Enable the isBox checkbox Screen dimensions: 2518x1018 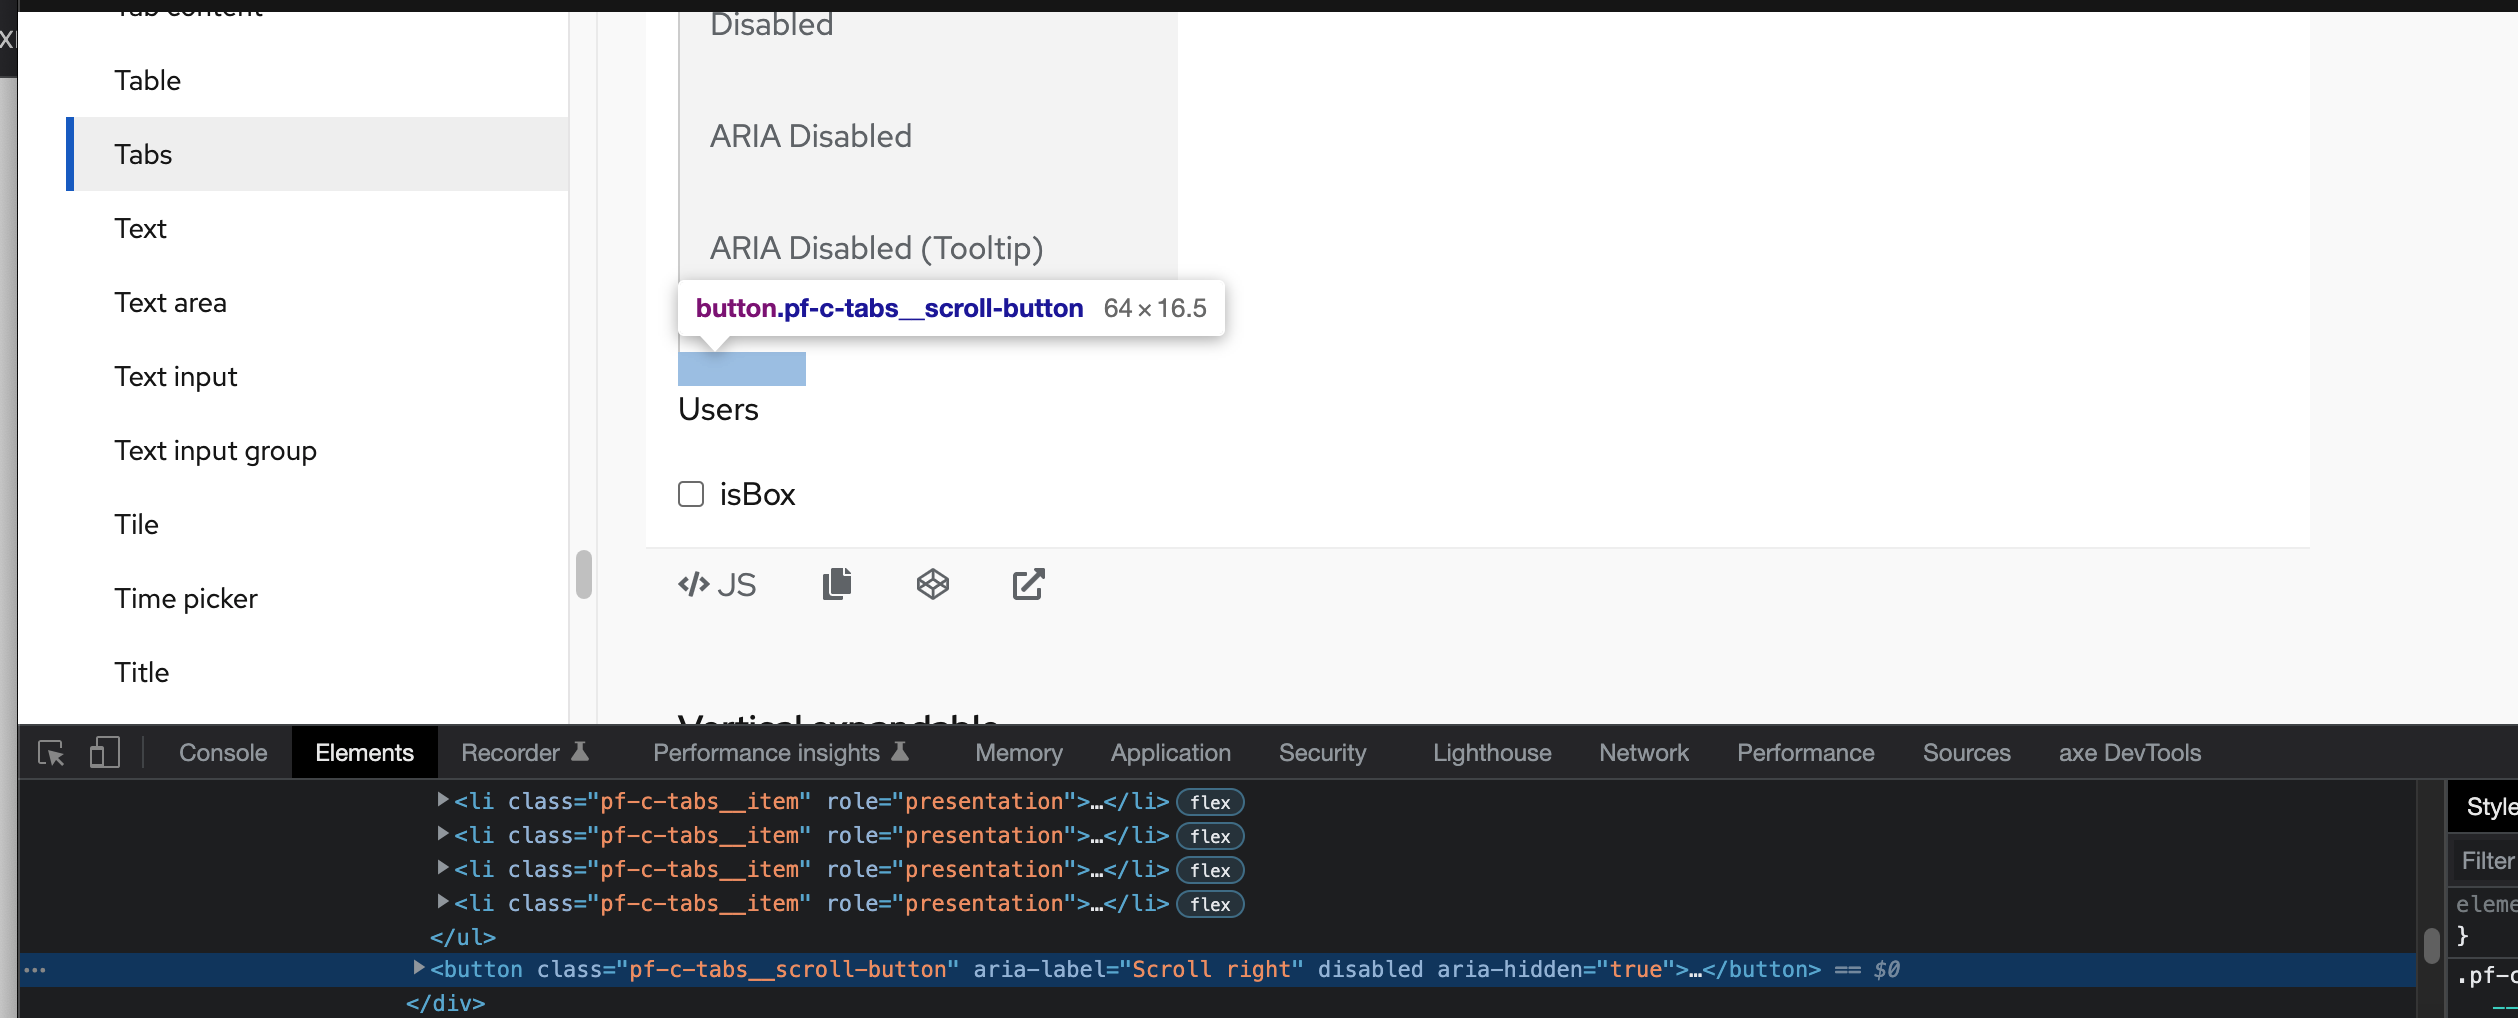coord(691,494)
